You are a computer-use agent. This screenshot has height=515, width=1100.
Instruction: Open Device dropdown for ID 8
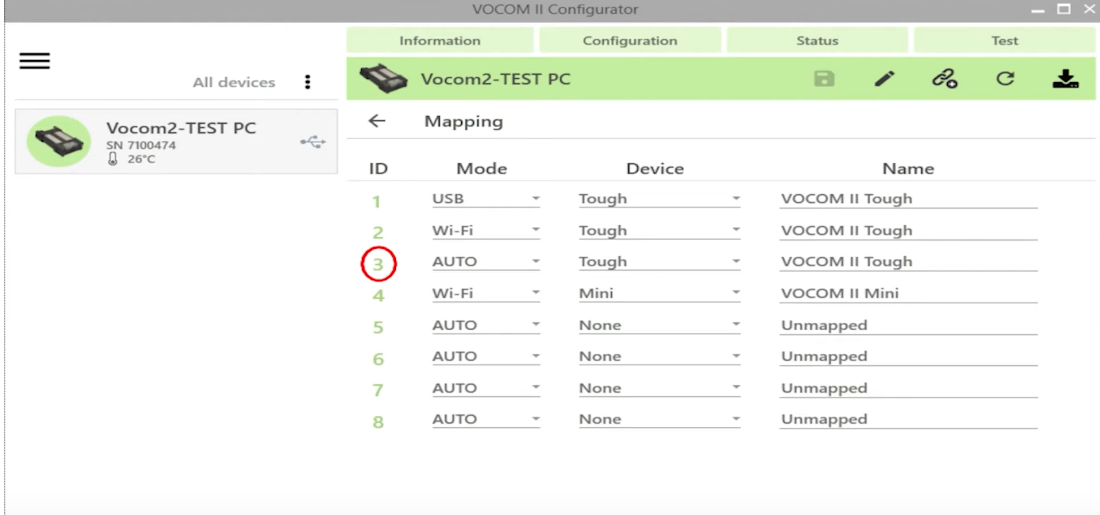point(659,419)
